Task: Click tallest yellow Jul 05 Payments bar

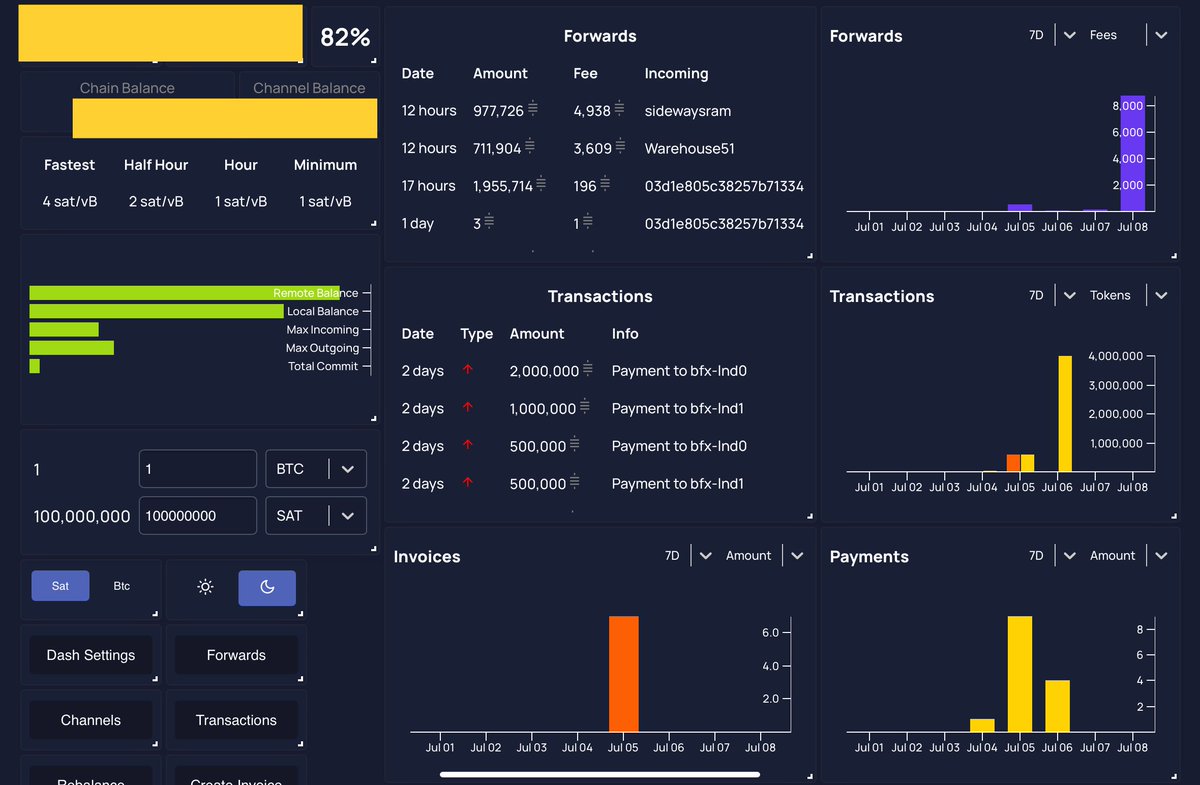Action: 1020,674
